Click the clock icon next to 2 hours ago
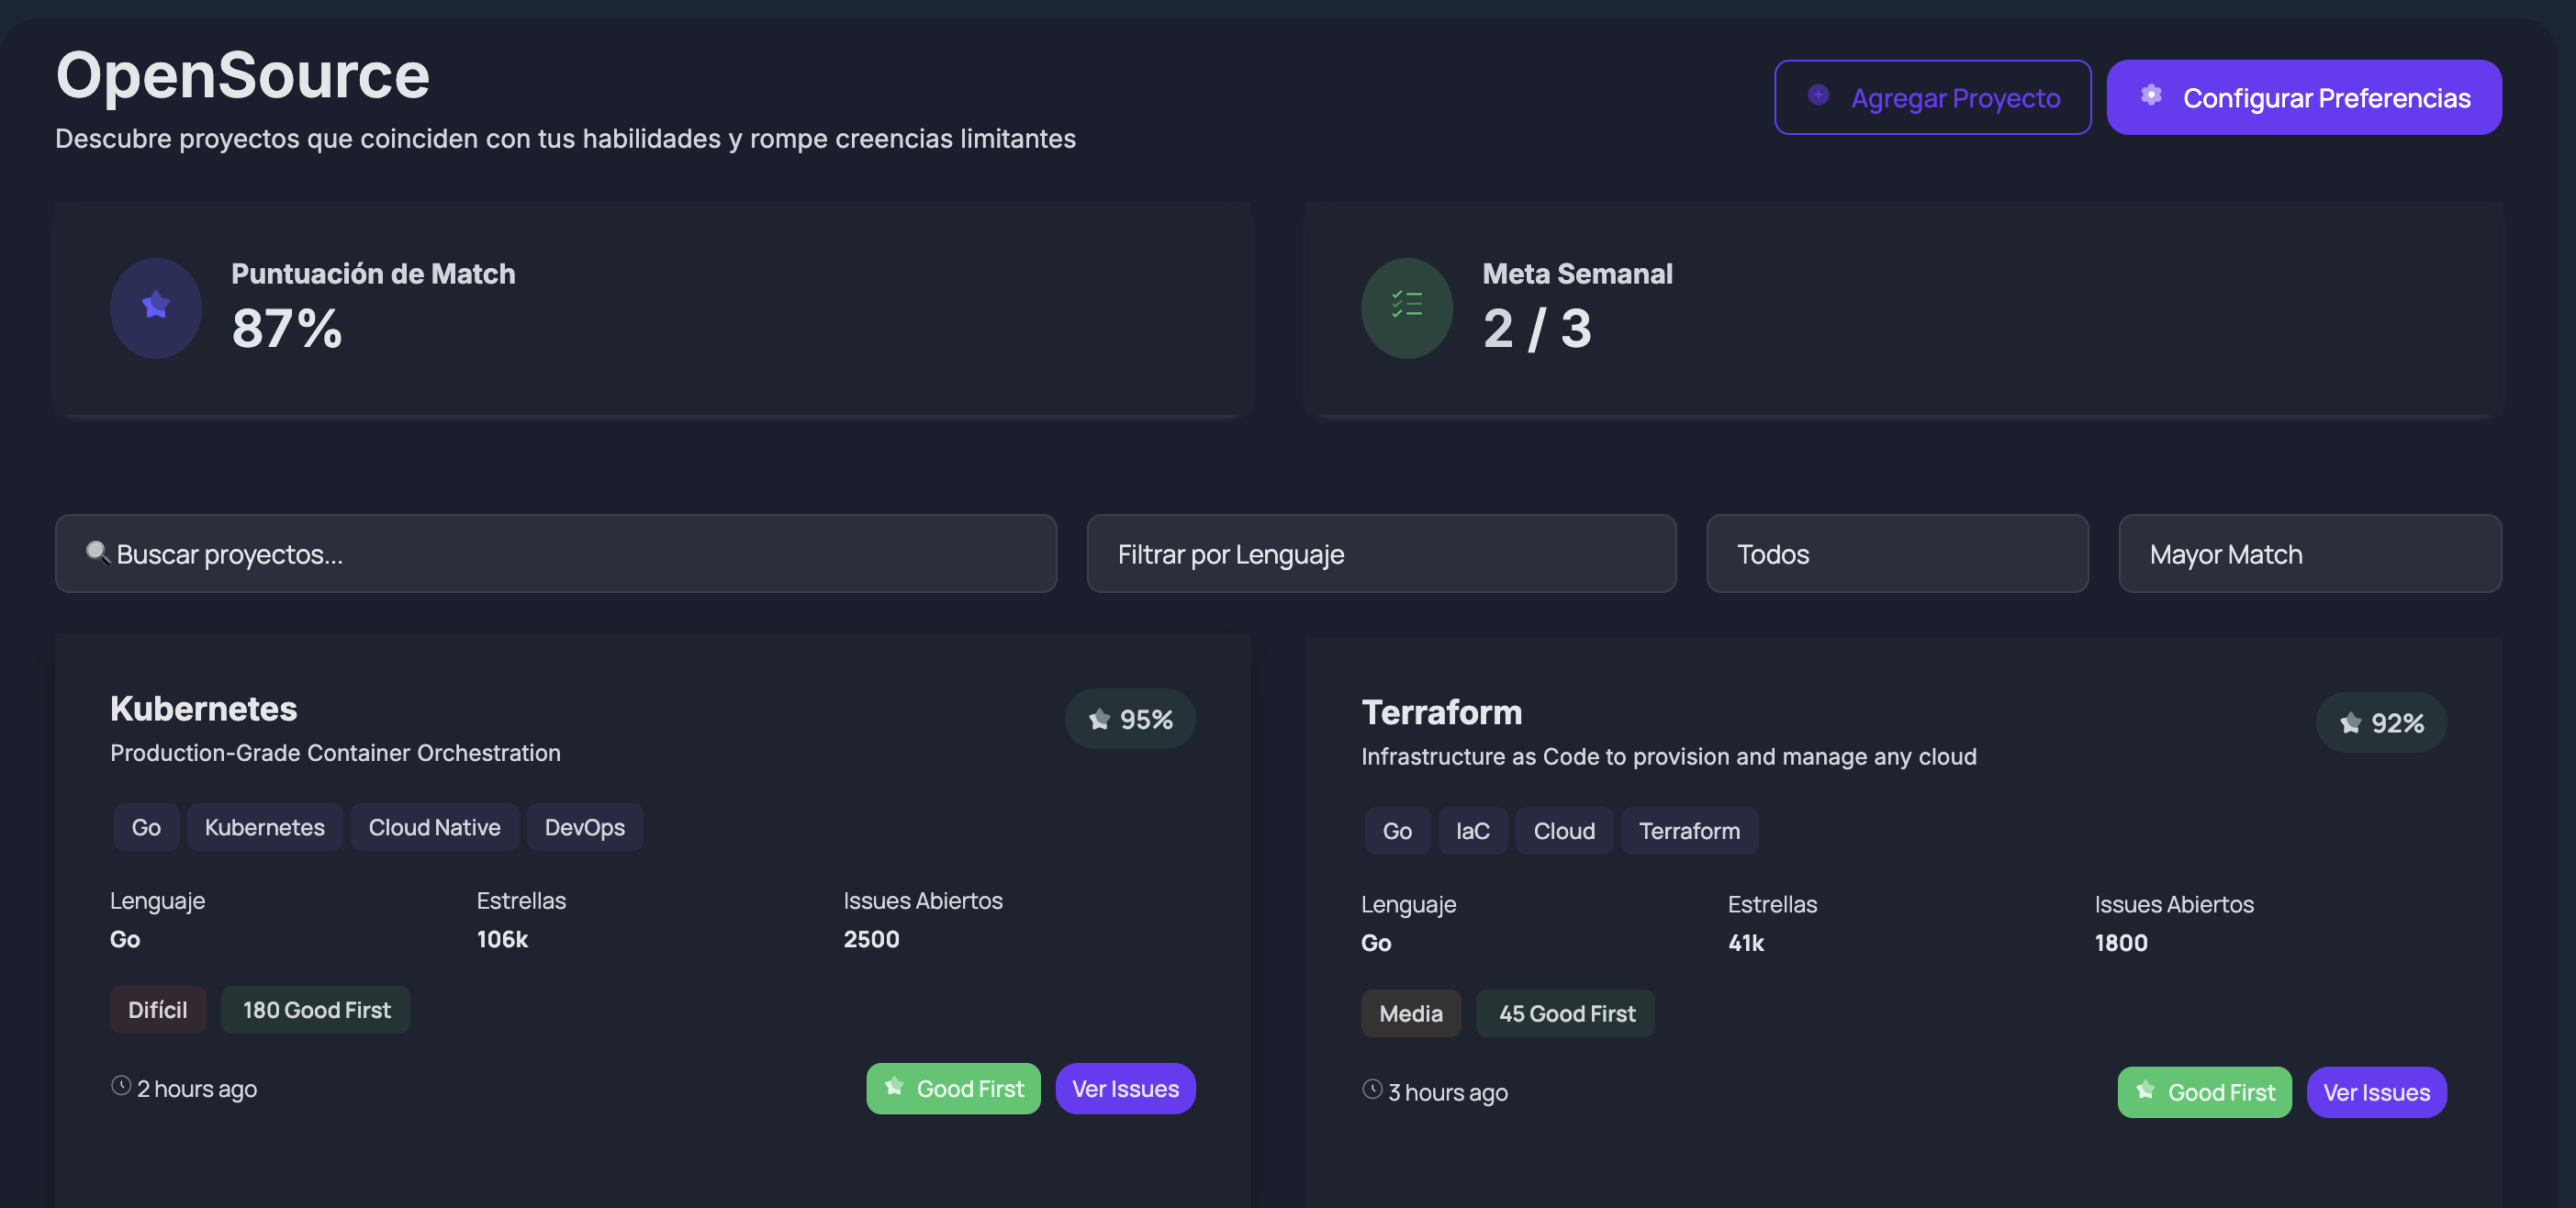This screenshot has width=2576, height=1208. click(121, 1086)
